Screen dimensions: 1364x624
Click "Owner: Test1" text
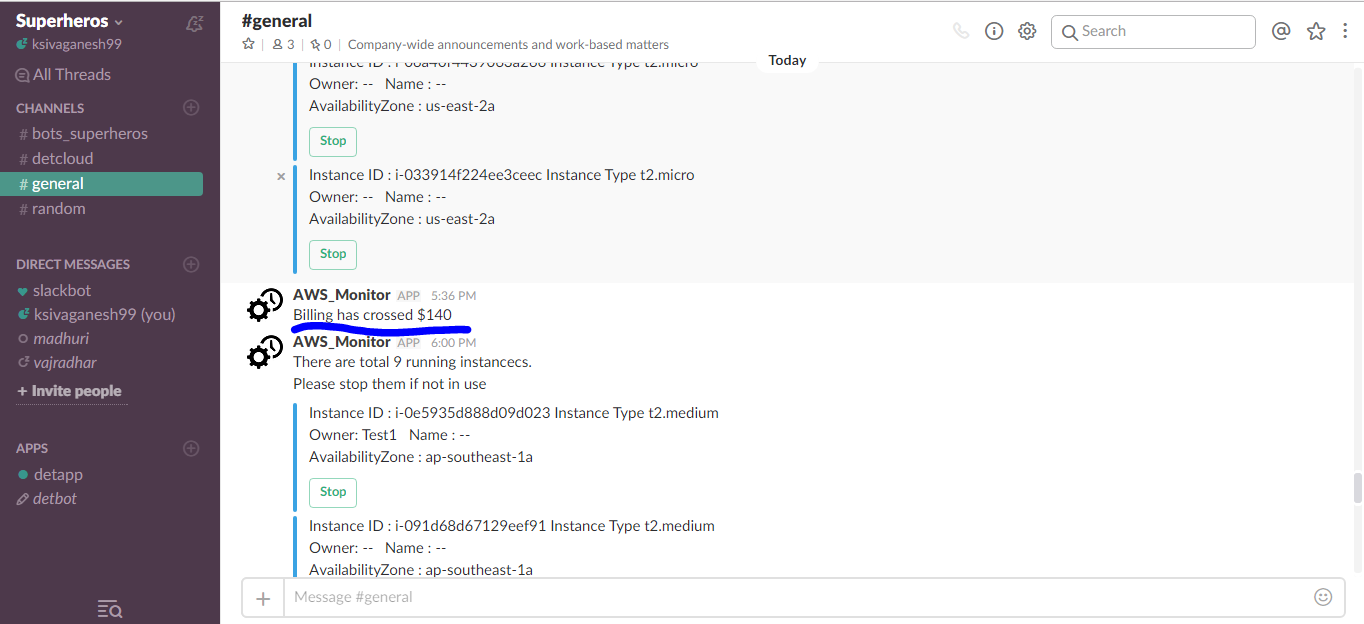[353, 435]
